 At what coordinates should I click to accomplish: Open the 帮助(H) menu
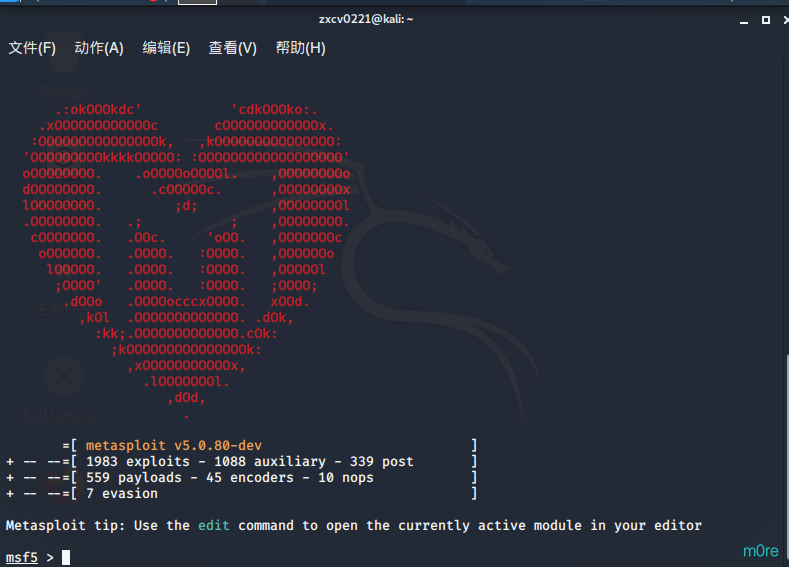click(x=300, y=48)
